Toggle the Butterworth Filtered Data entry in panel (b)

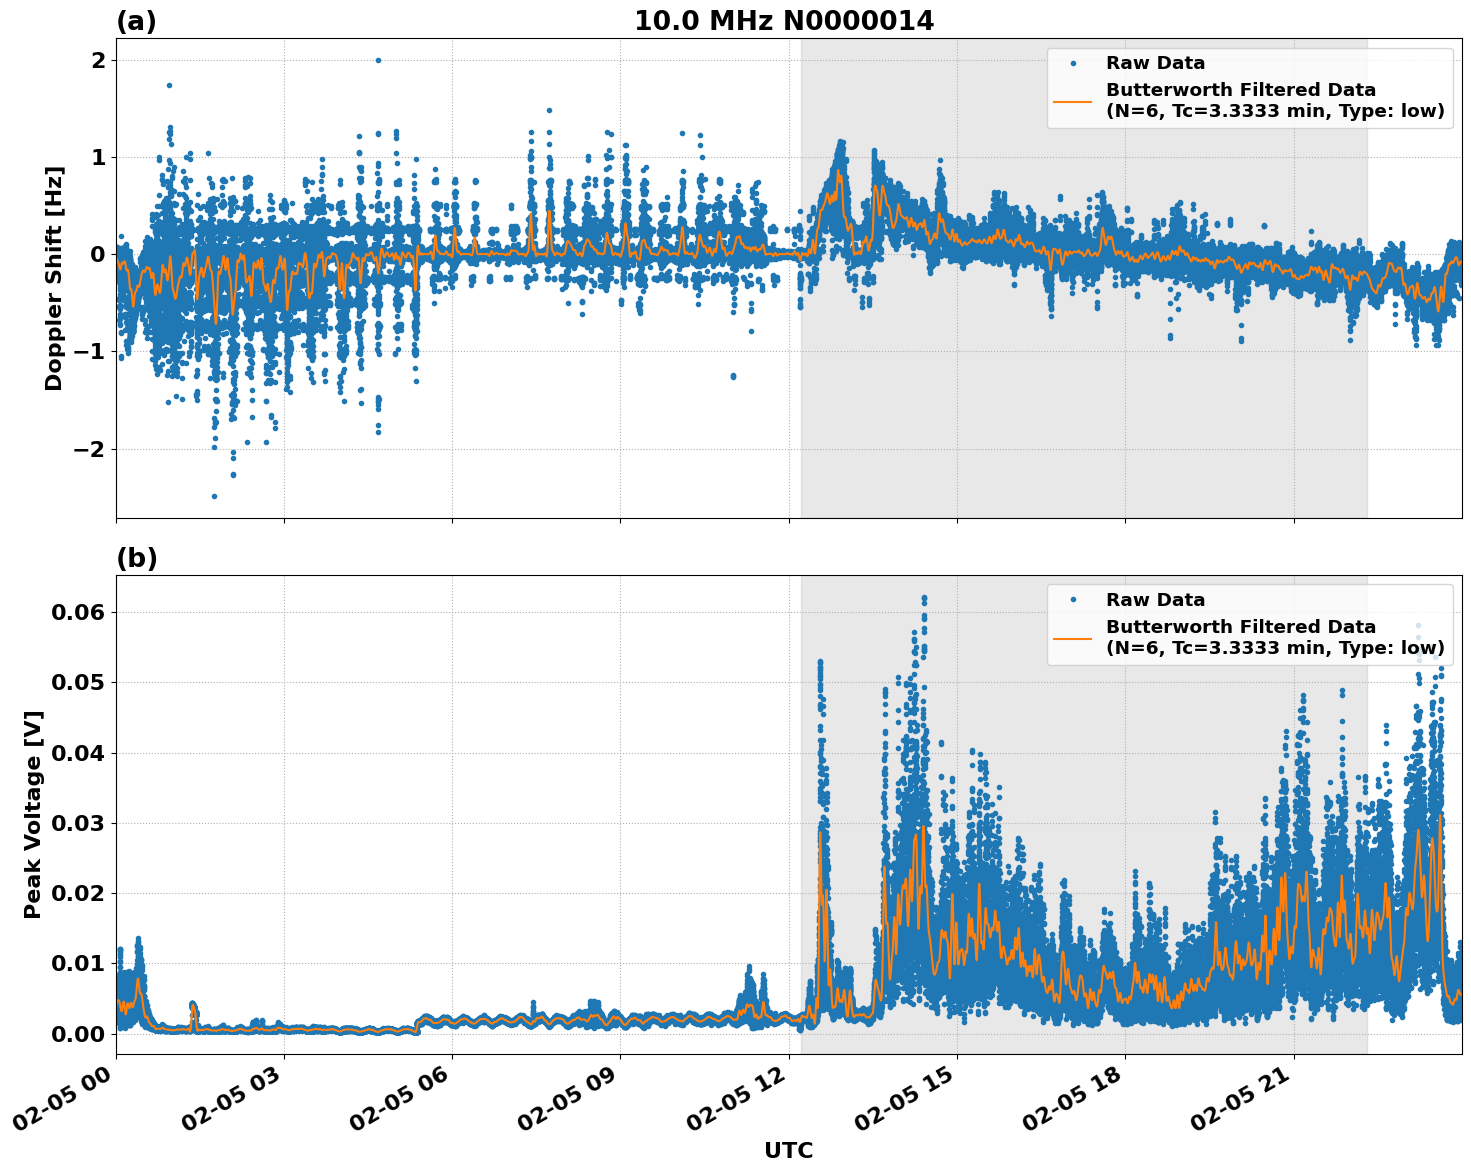1240,627
